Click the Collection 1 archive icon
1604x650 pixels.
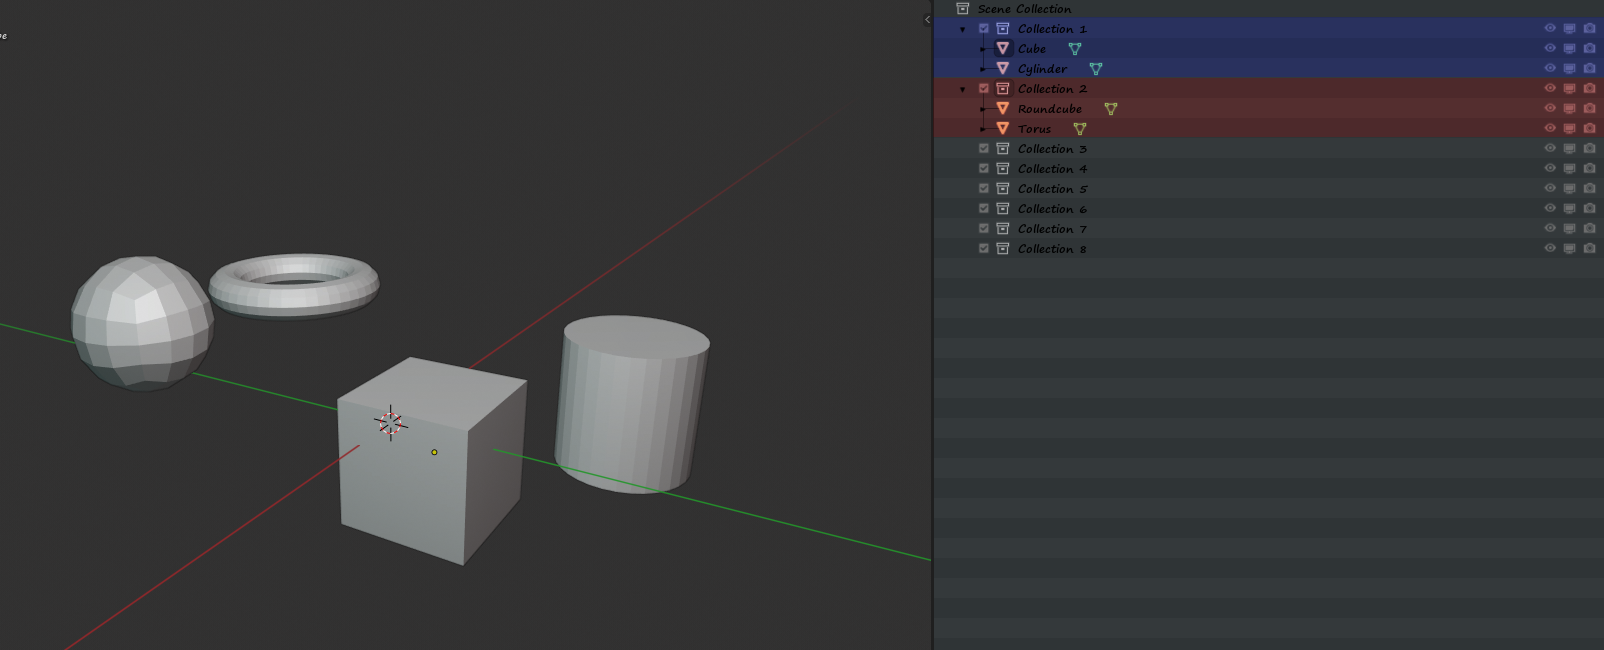coord(1003,28)
